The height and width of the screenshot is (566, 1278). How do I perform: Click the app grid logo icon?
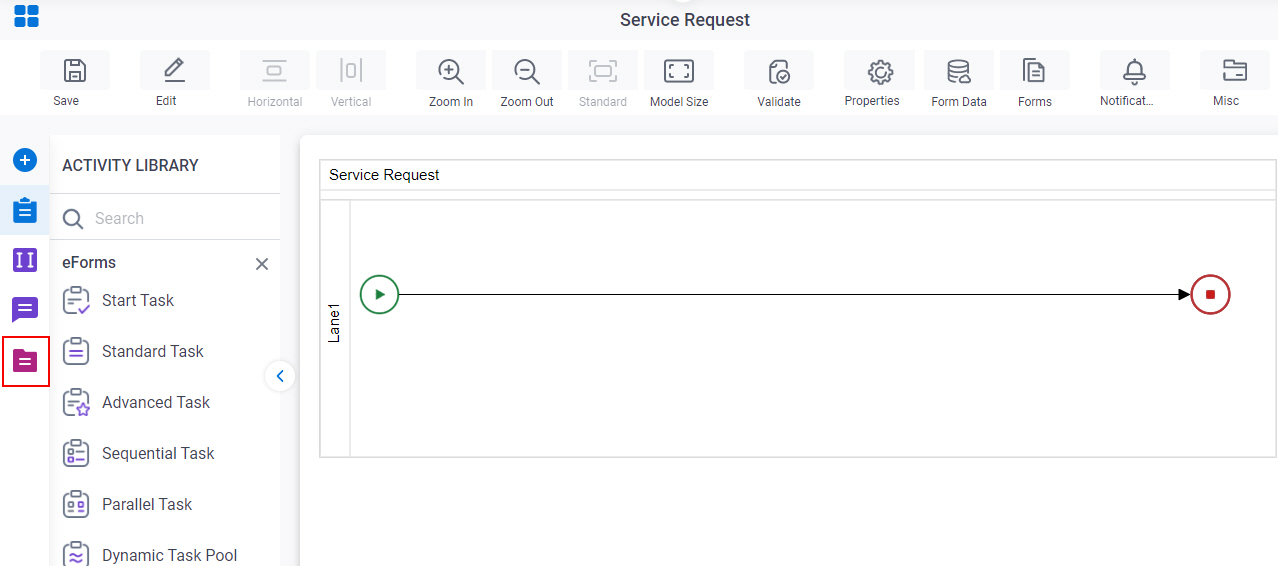(x=26, y=16)
